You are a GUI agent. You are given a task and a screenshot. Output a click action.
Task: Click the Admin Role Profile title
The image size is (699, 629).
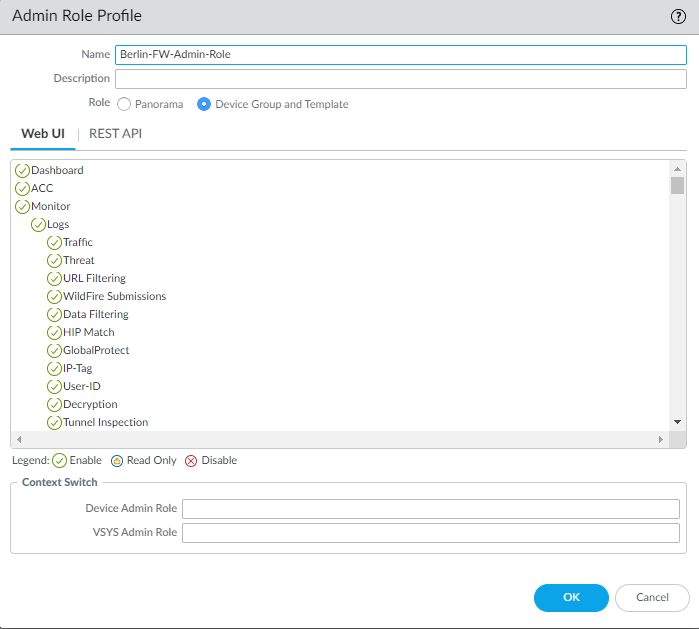coord(77,16)
